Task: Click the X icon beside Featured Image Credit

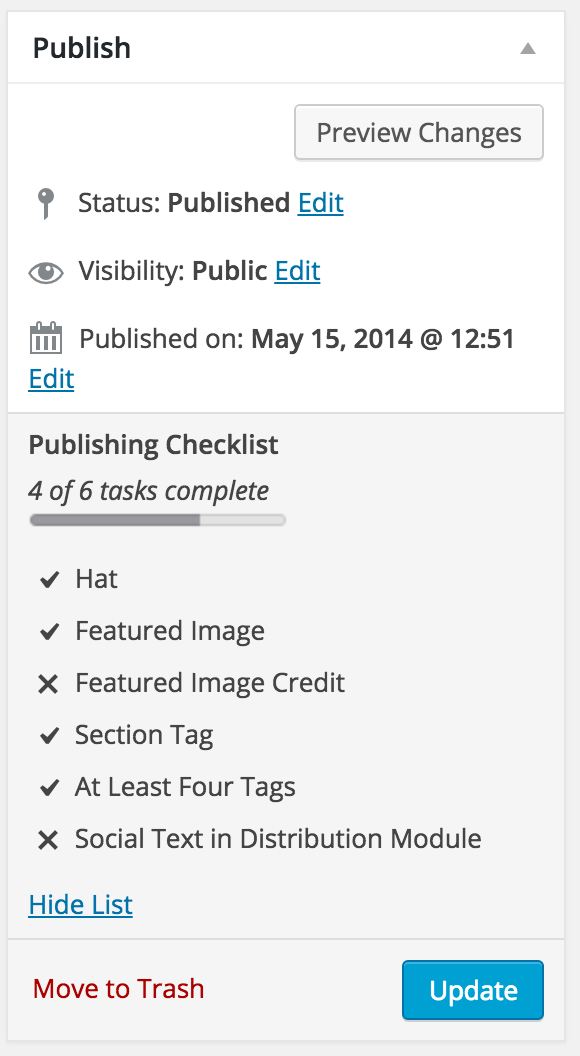Action: tap(48, 684)
